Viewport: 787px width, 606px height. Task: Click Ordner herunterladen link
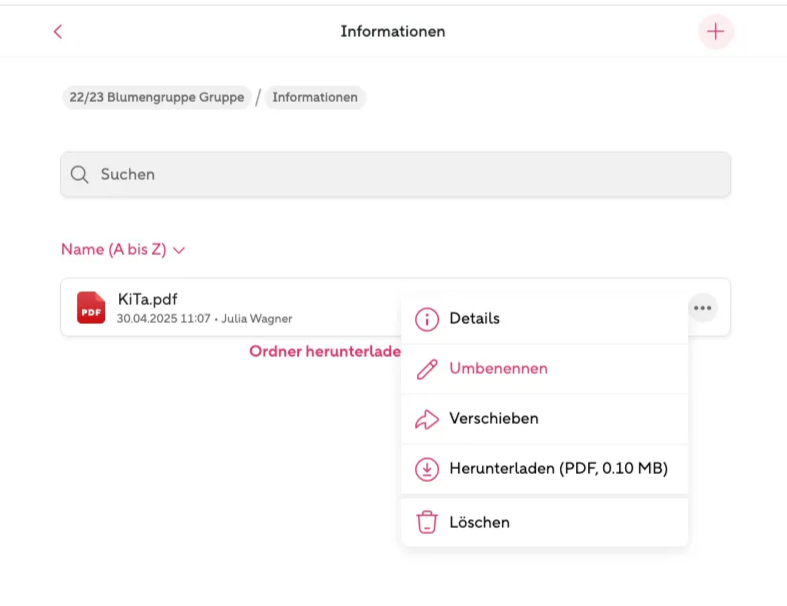coord(325,351)
